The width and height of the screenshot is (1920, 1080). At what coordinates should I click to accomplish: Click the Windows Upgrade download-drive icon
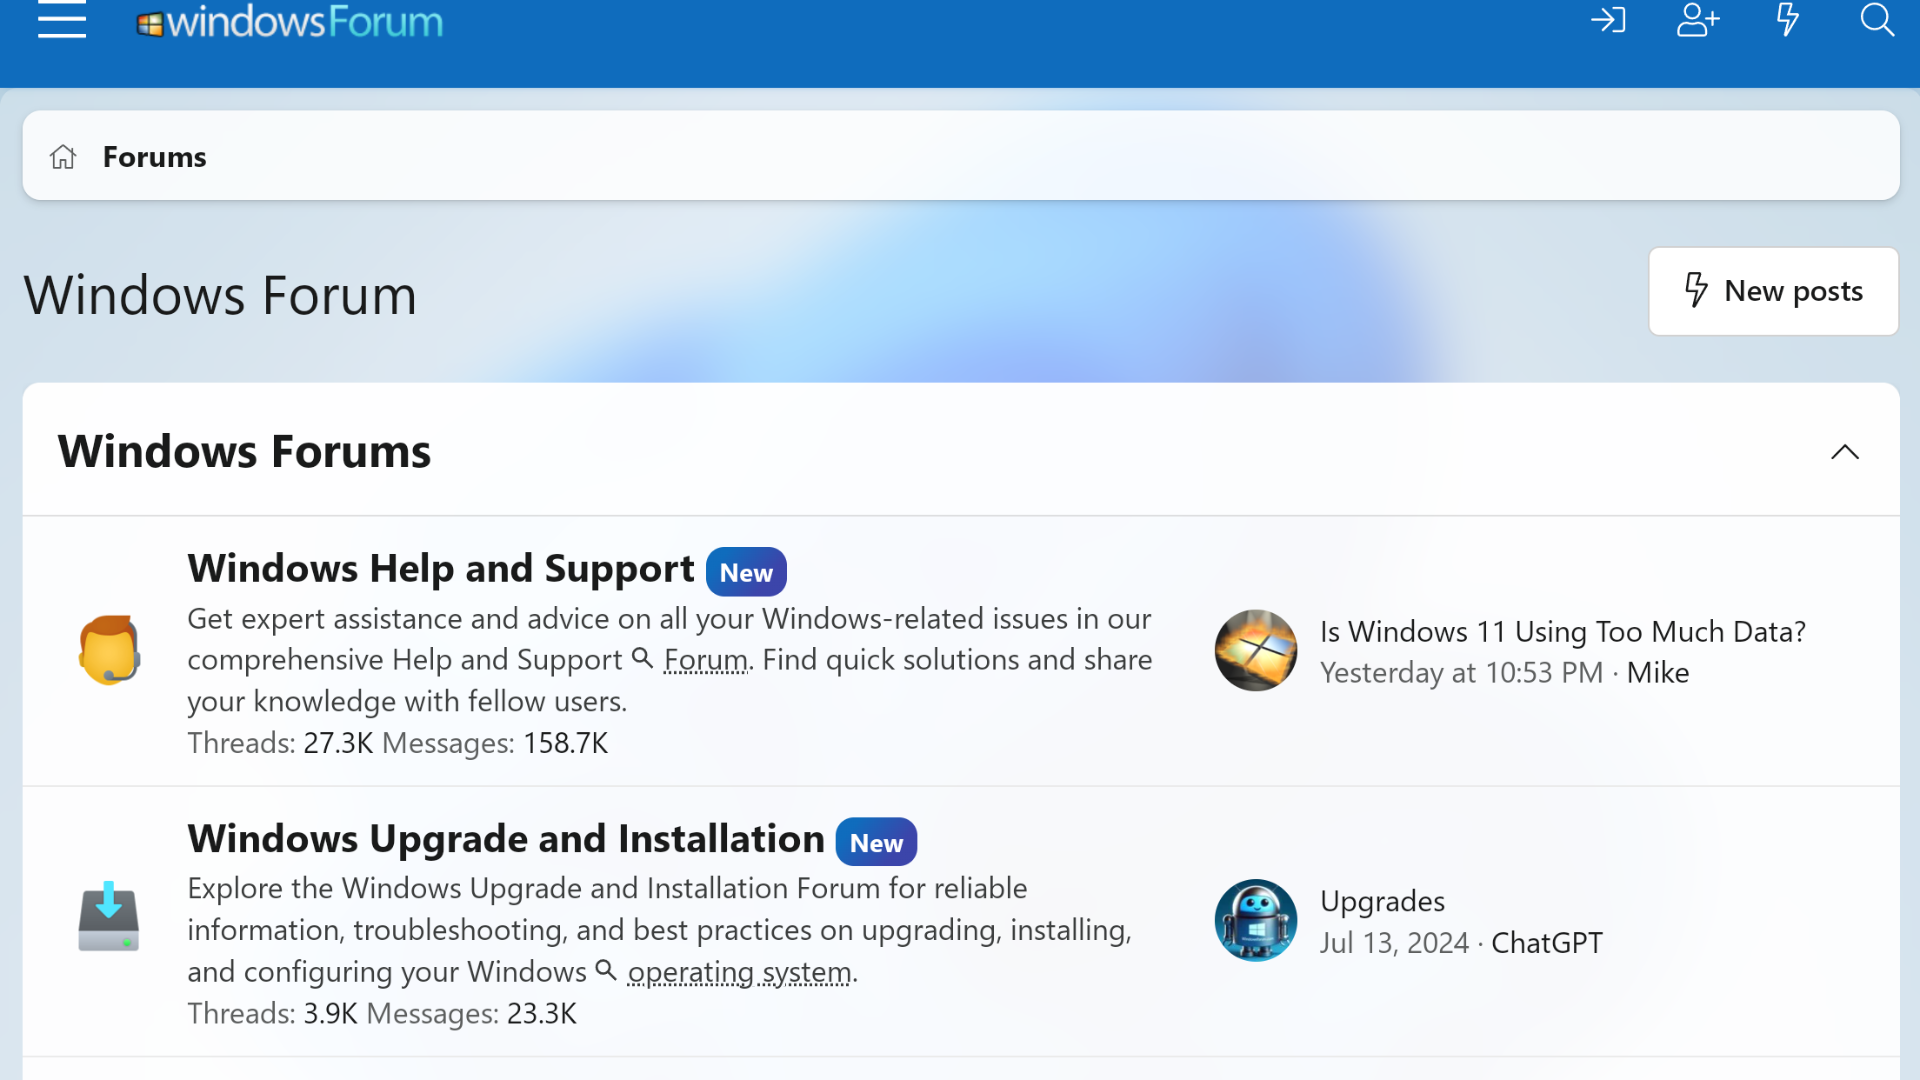(x=109, y=918)
